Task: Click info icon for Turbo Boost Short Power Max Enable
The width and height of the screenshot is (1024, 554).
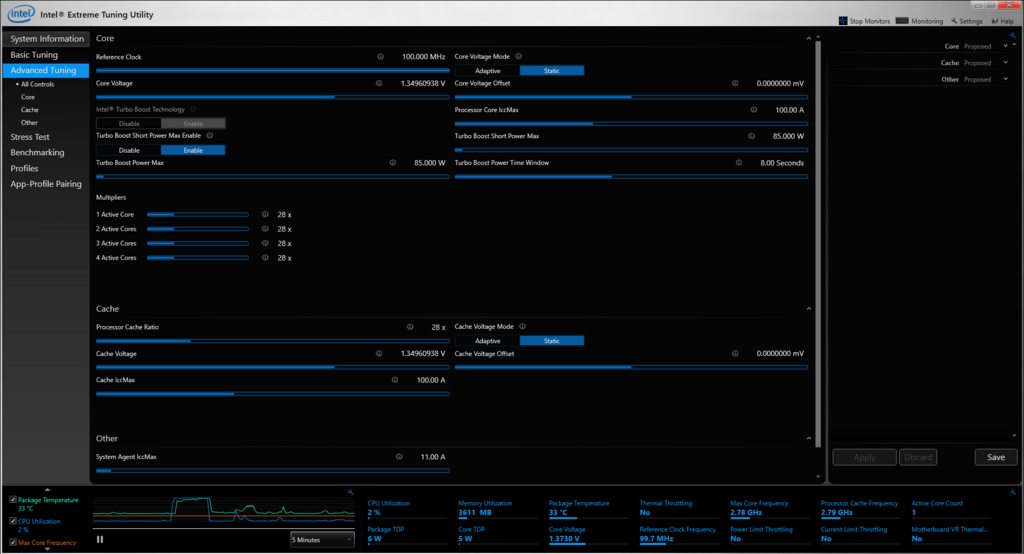Action: click(x=210, y=135)
